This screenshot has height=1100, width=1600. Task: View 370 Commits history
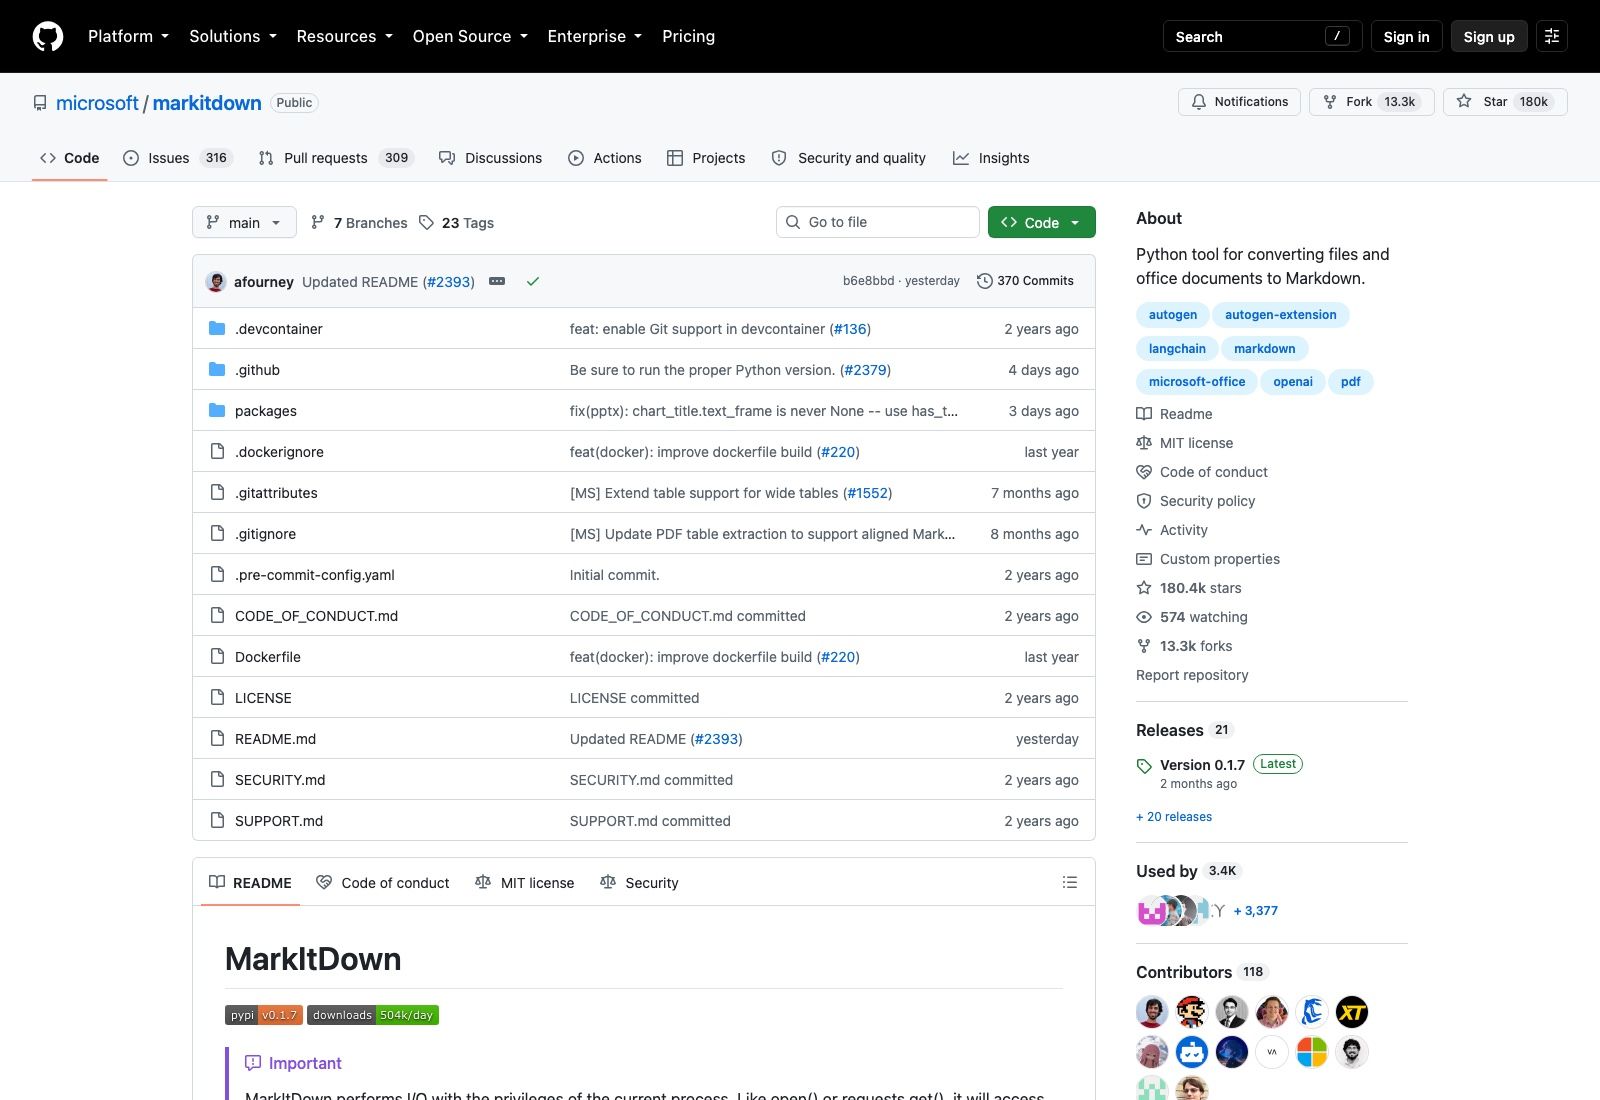tap(1025, 281)
